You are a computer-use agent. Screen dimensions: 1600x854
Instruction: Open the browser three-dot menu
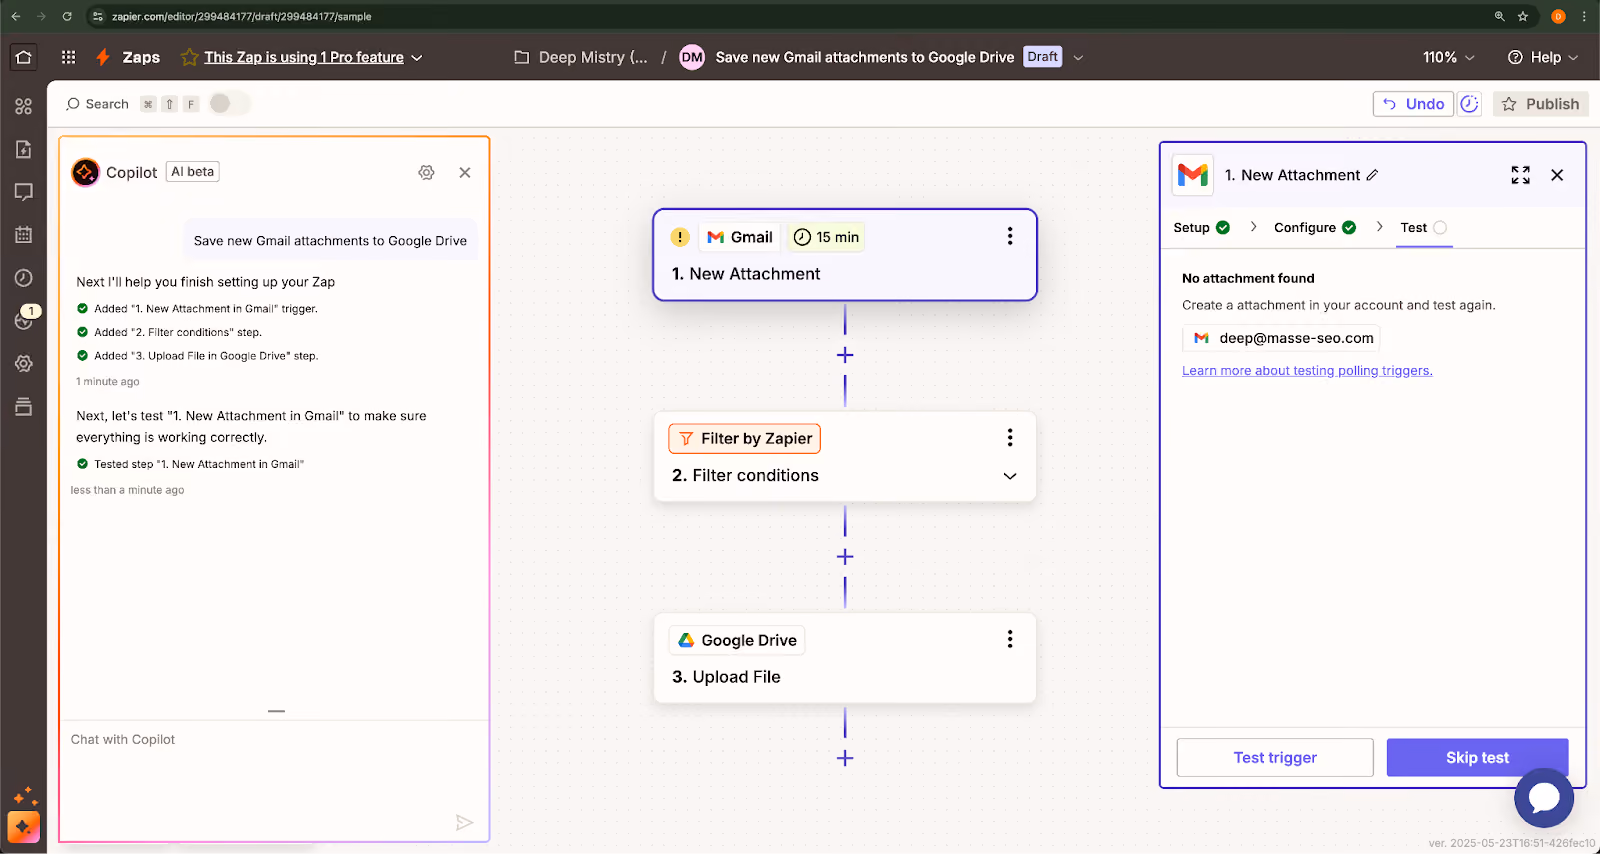1584,16
